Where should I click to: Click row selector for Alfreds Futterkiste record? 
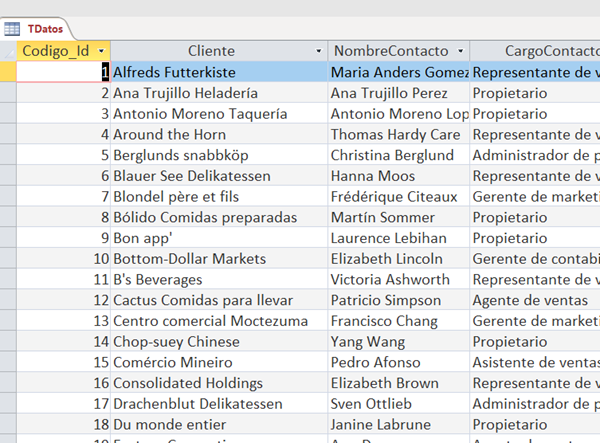(x=8, y=72)
